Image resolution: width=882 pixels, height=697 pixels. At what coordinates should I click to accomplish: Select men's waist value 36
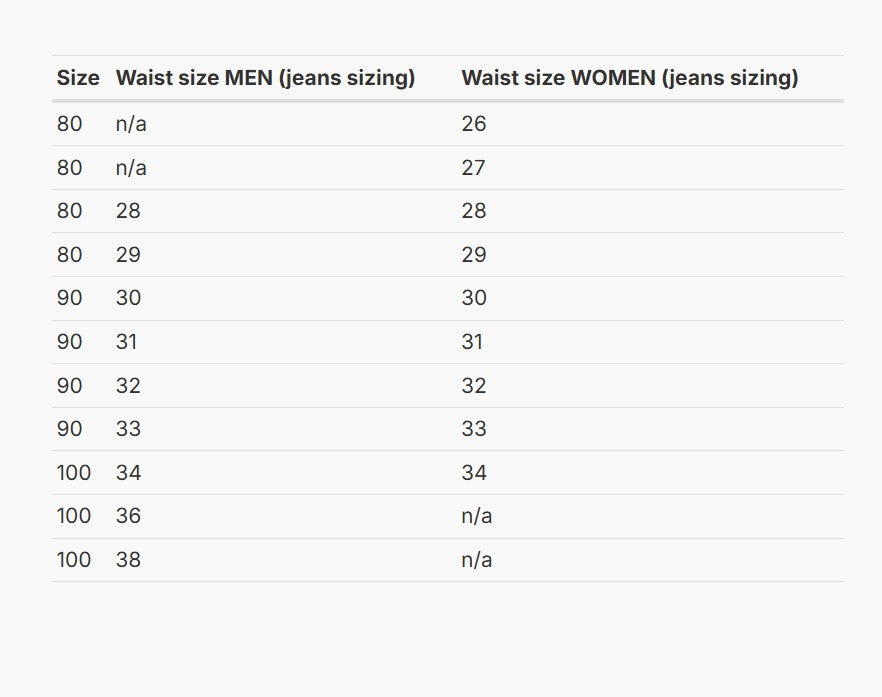pos(128,516)
